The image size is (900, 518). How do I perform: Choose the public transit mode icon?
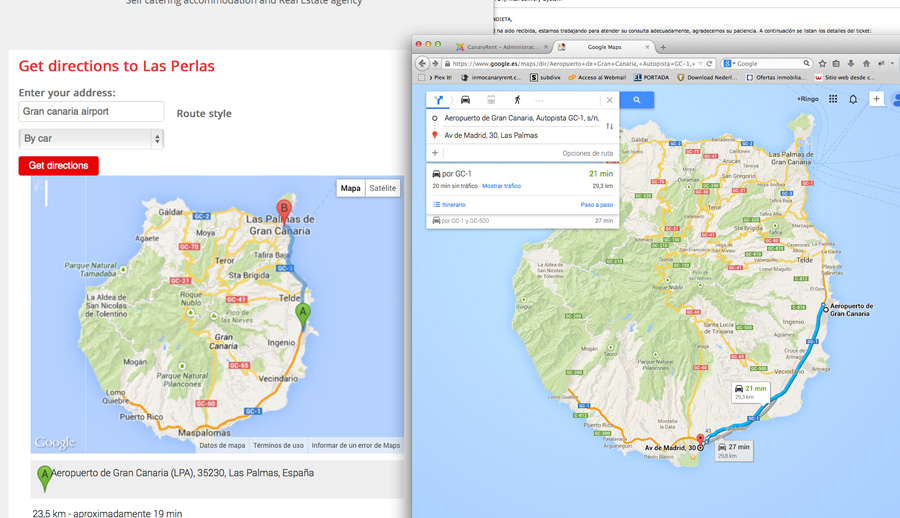pyautogui.click(x=491, y=100)
